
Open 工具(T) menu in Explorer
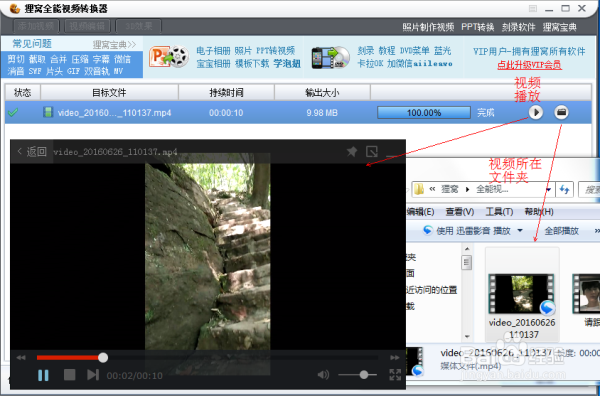point(499,212)
